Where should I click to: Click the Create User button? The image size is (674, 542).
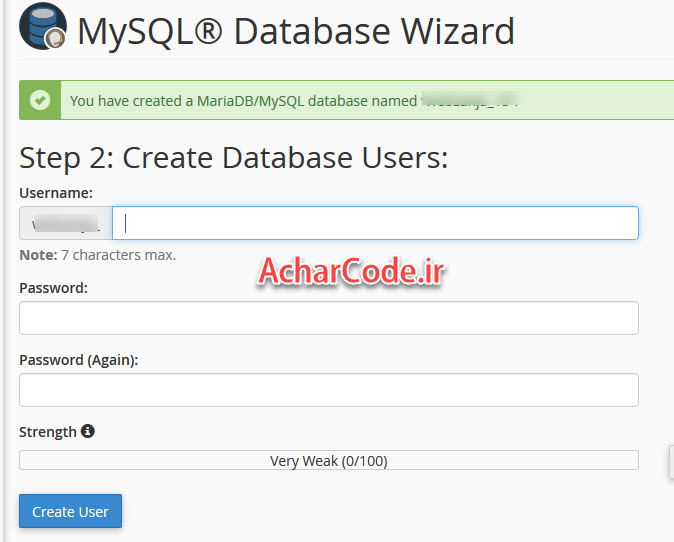point(70,511)
